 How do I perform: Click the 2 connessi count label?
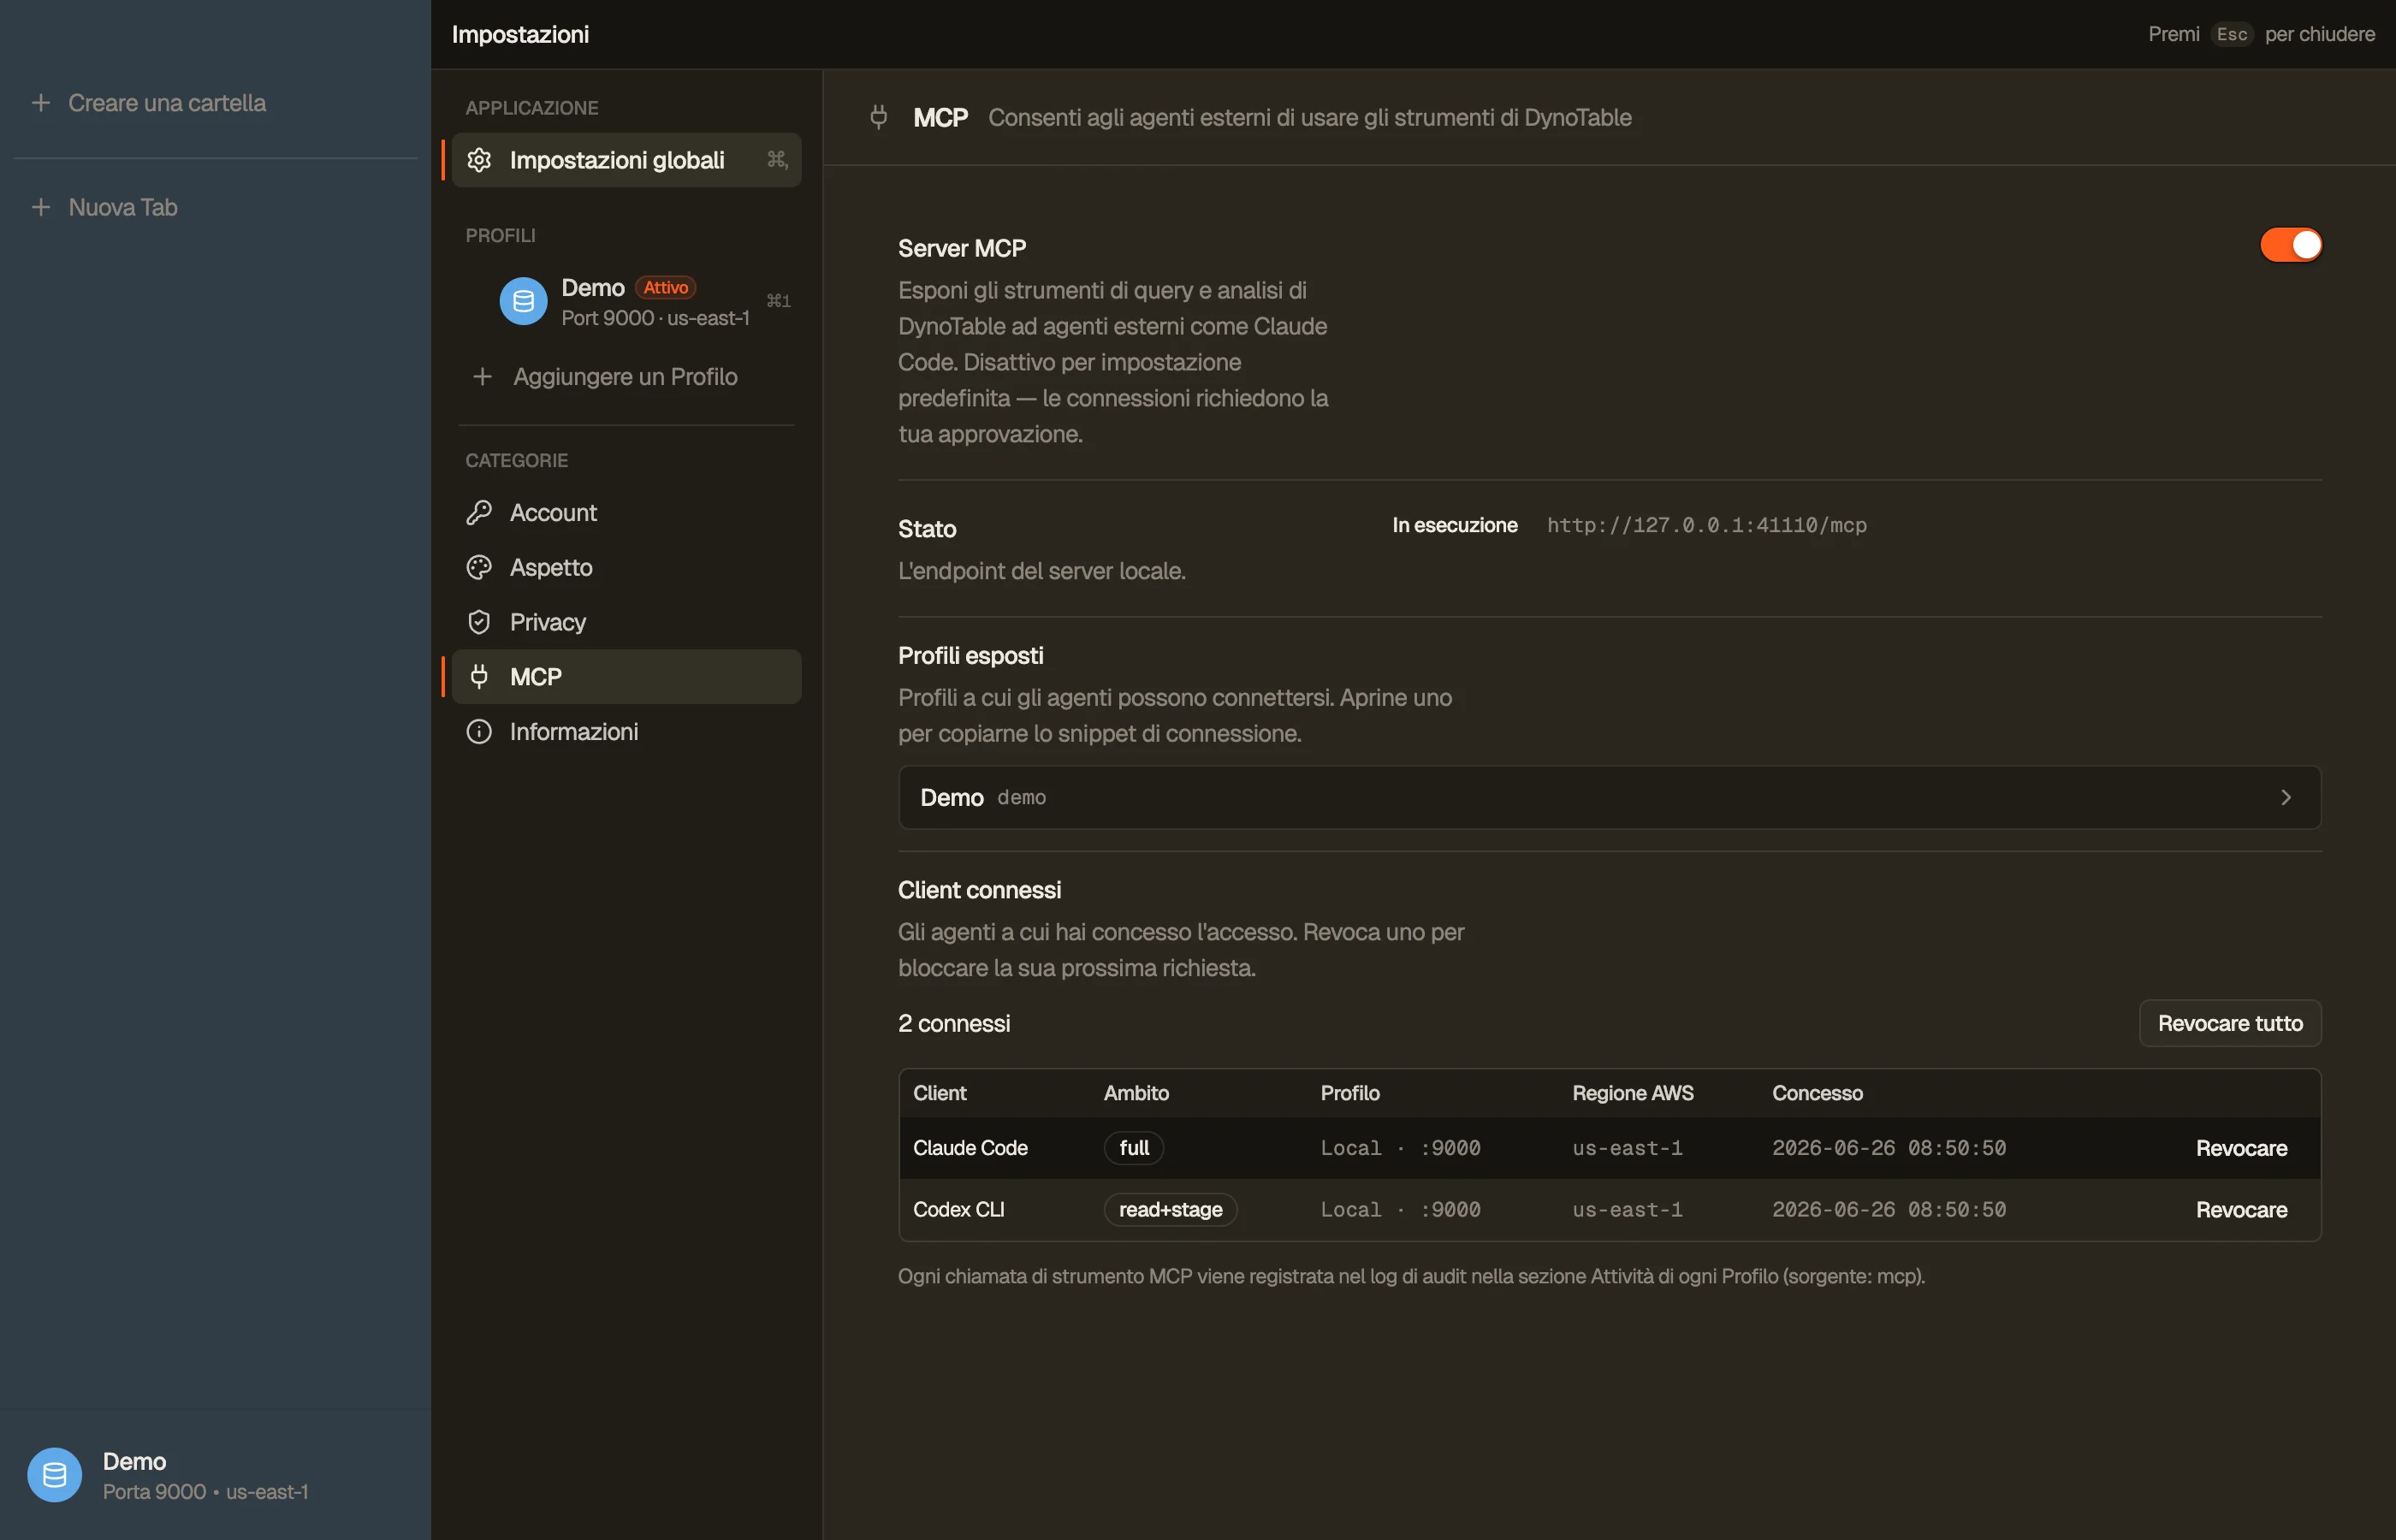(953, 1023)
